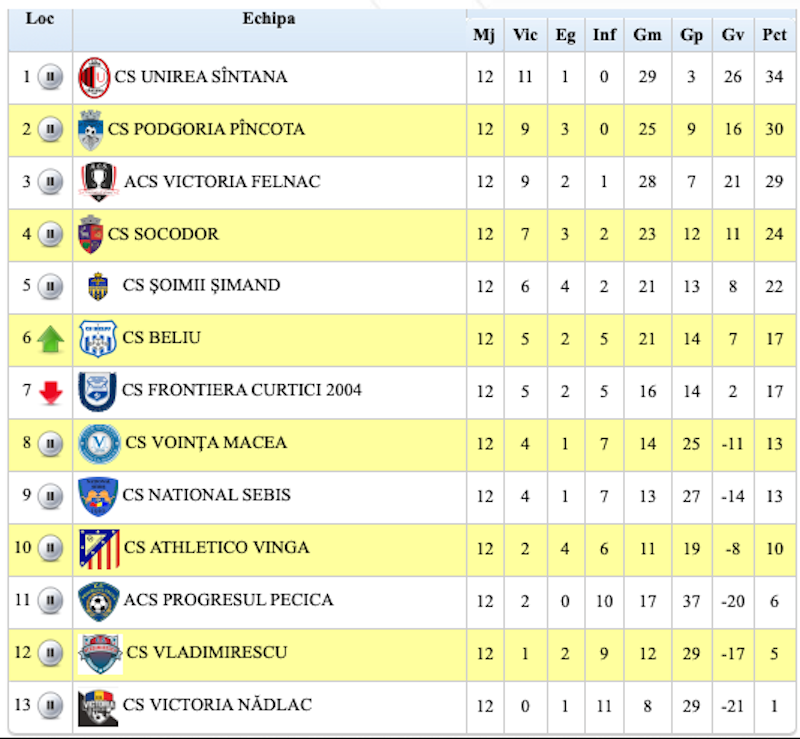The height and width of the screenshot is (739, 800).
Task: Click the red down arrow at position 7
Action: click(x=51, y=392)
